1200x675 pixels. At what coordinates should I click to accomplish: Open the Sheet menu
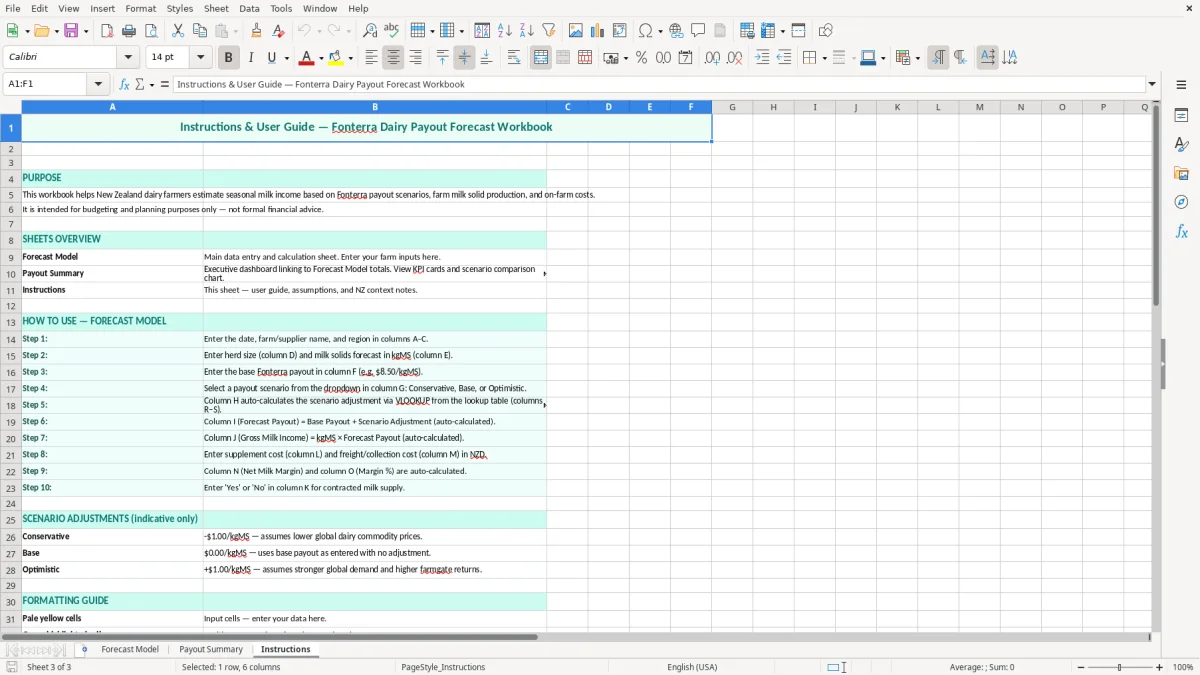[x=216, y=8]
